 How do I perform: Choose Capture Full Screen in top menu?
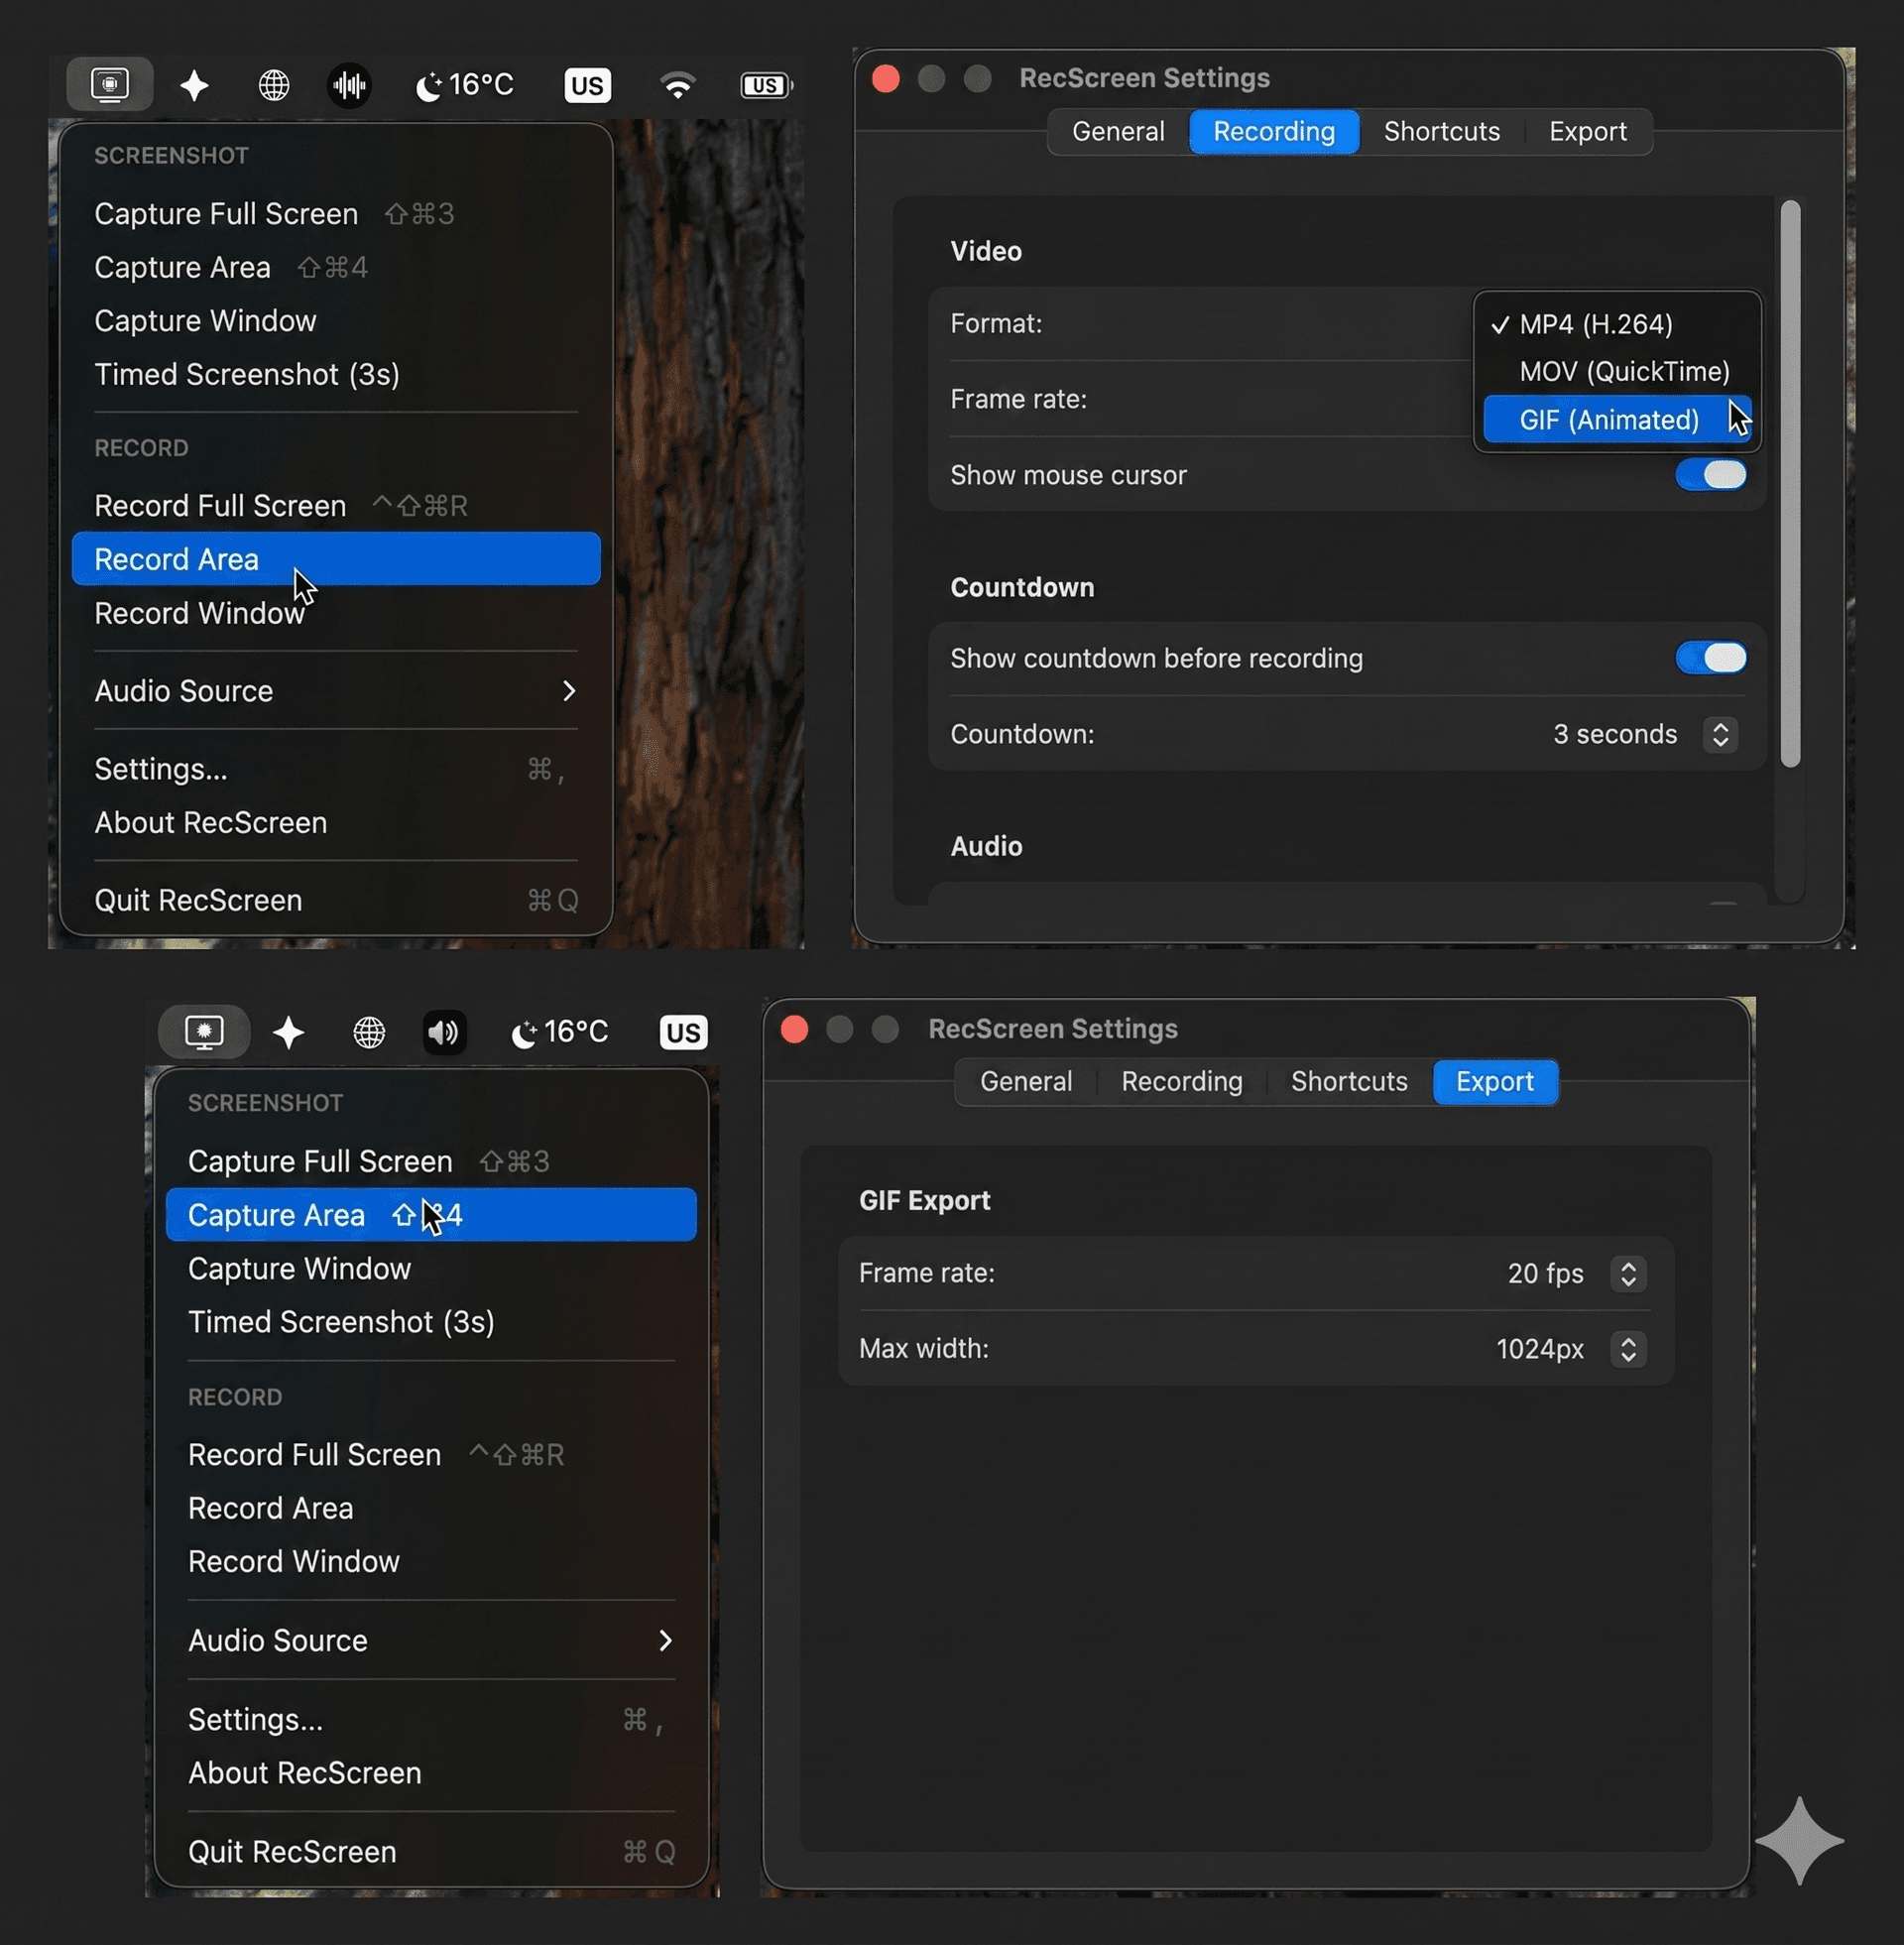336,214
